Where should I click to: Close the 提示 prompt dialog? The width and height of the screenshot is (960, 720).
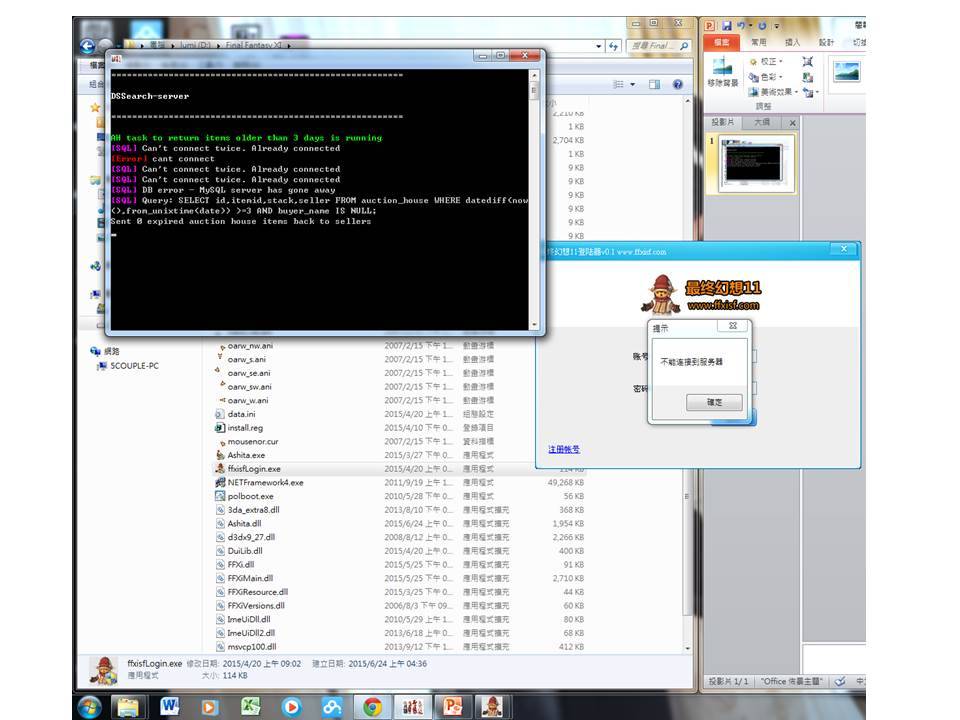733,326
